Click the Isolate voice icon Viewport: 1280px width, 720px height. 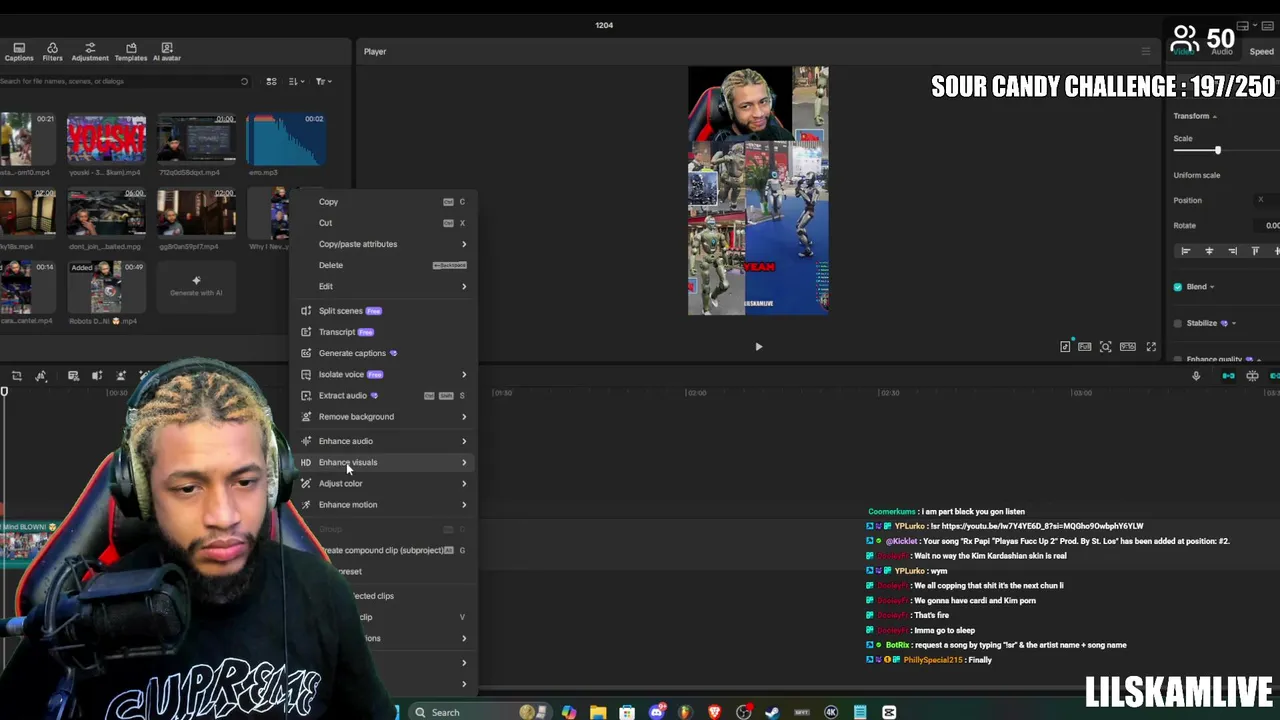306,374
